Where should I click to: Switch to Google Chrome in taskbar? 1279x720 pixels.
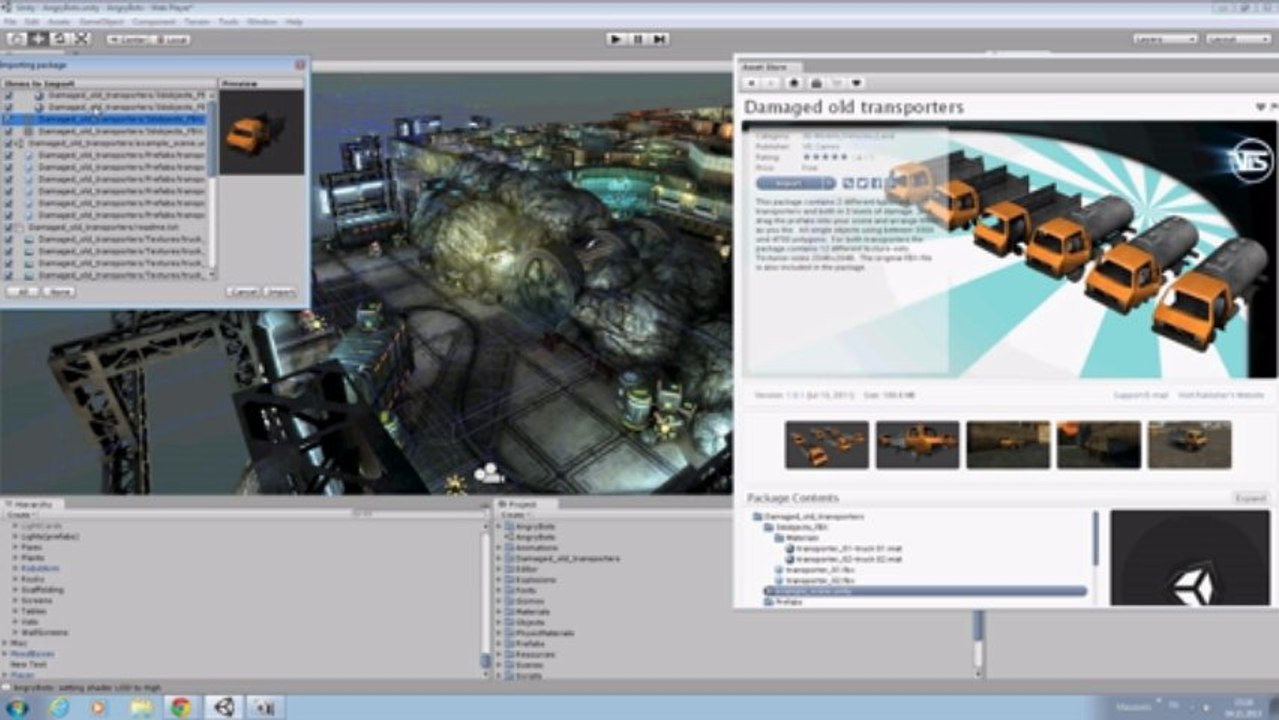click(x=181, y=707)
